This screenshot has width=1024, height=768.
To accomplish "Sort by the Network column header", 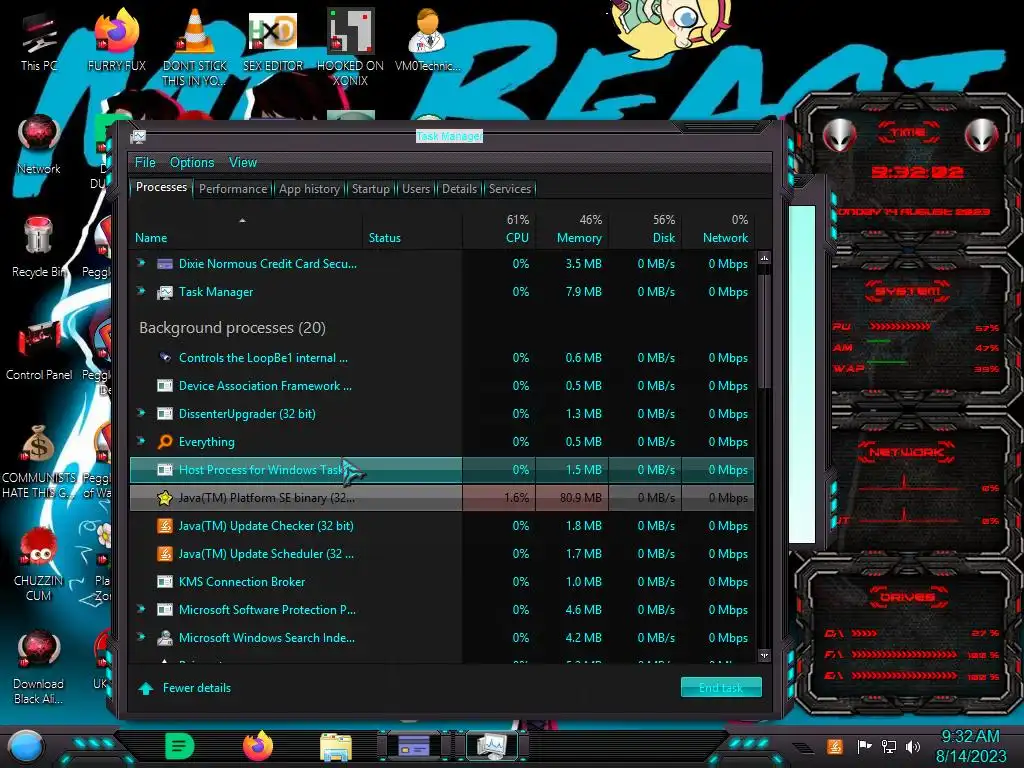I will coord(718,230).
